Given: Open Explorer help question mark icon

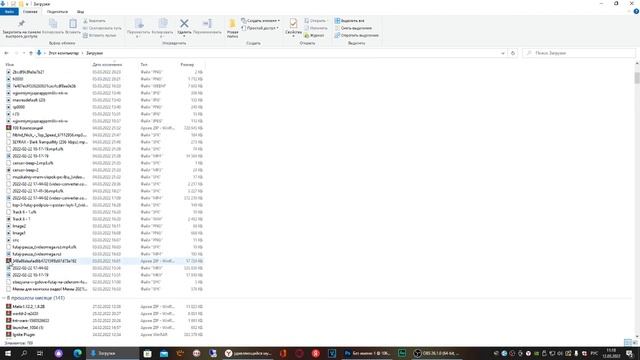Looking at the screenshot, I should point(636,11).
